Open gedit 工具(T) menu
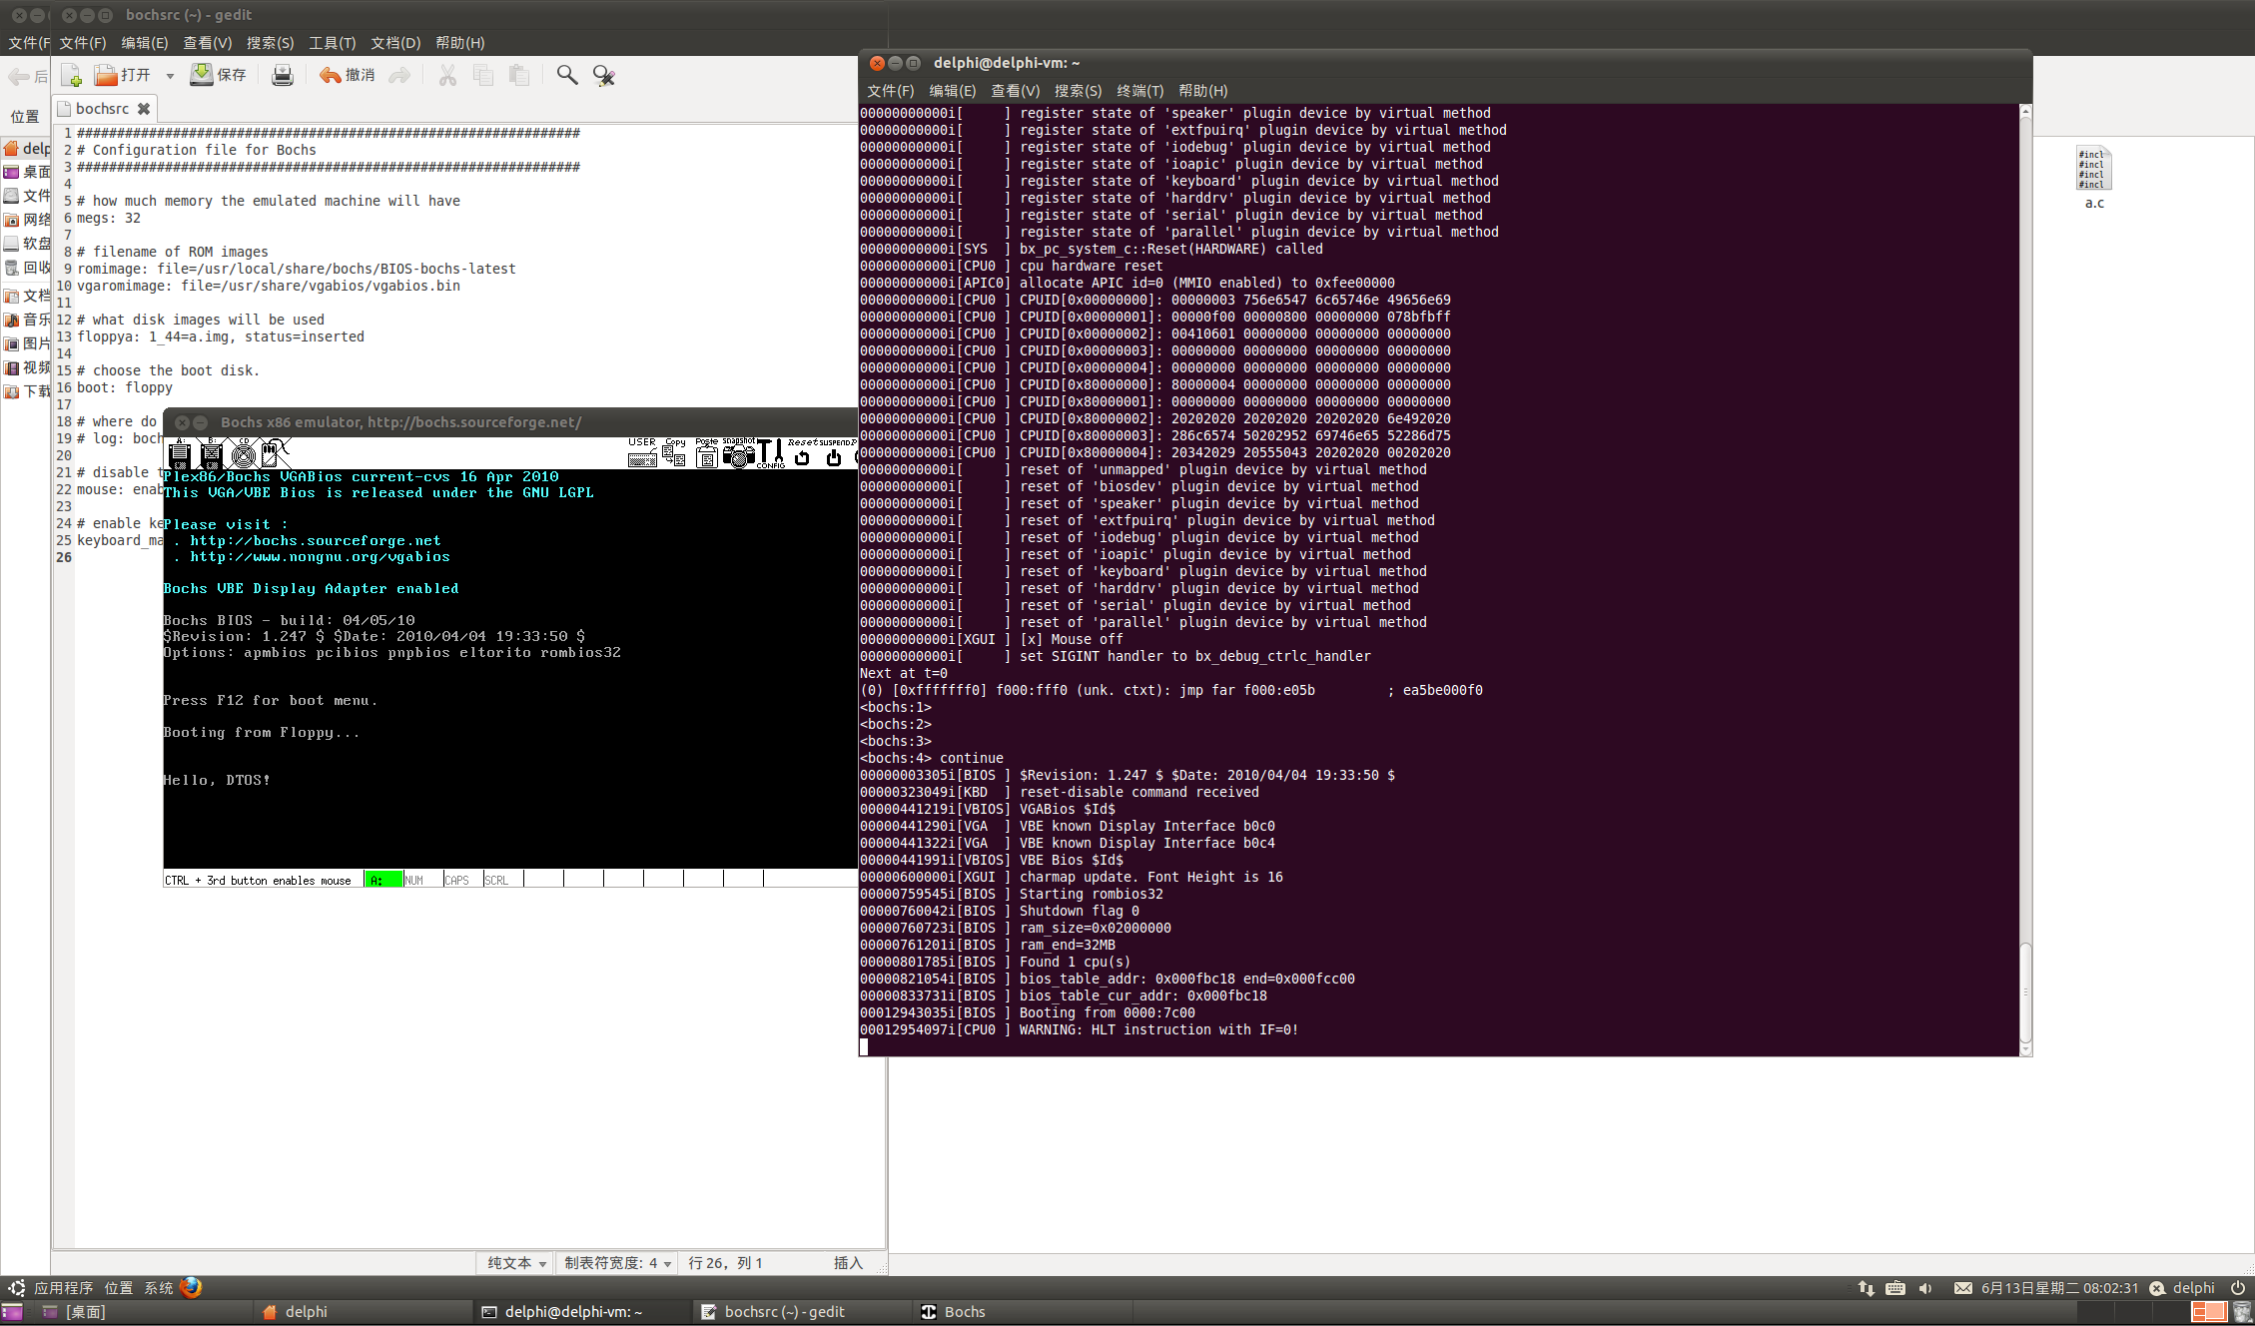 [331, 43]
